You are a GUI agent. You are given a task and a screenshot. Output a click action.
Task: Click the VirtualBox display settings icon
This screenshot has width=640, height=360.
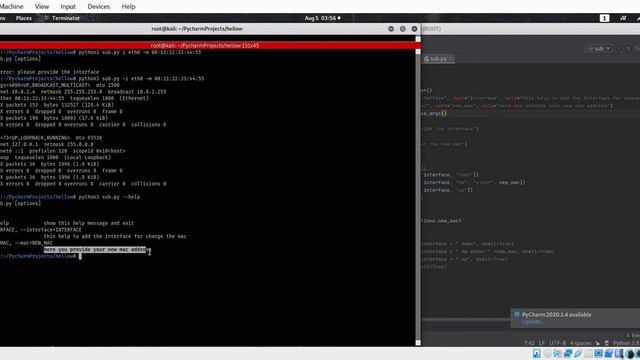pos(598,353)
